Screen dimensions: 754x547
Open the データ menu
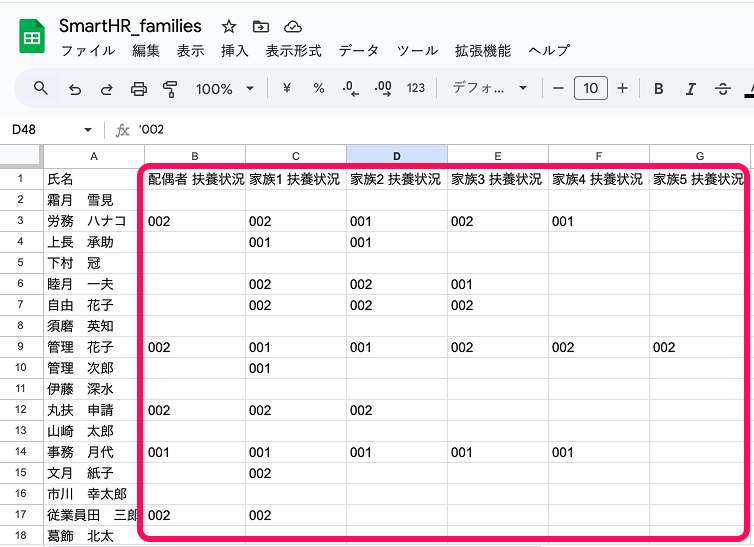[x=358, y=51]
